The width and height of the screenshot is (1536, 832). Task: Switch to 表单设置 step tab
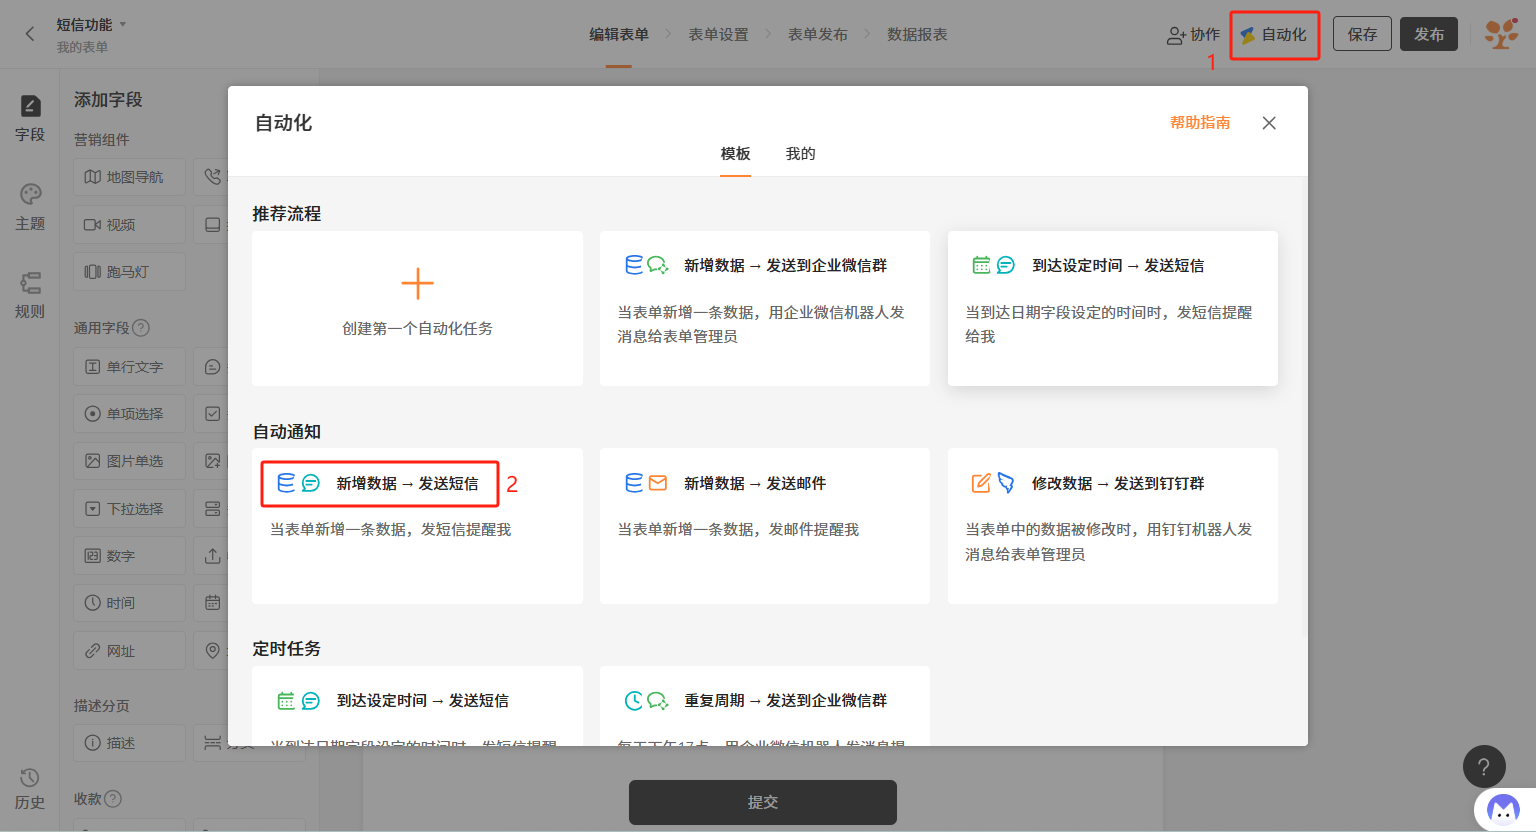coord(718,34)
